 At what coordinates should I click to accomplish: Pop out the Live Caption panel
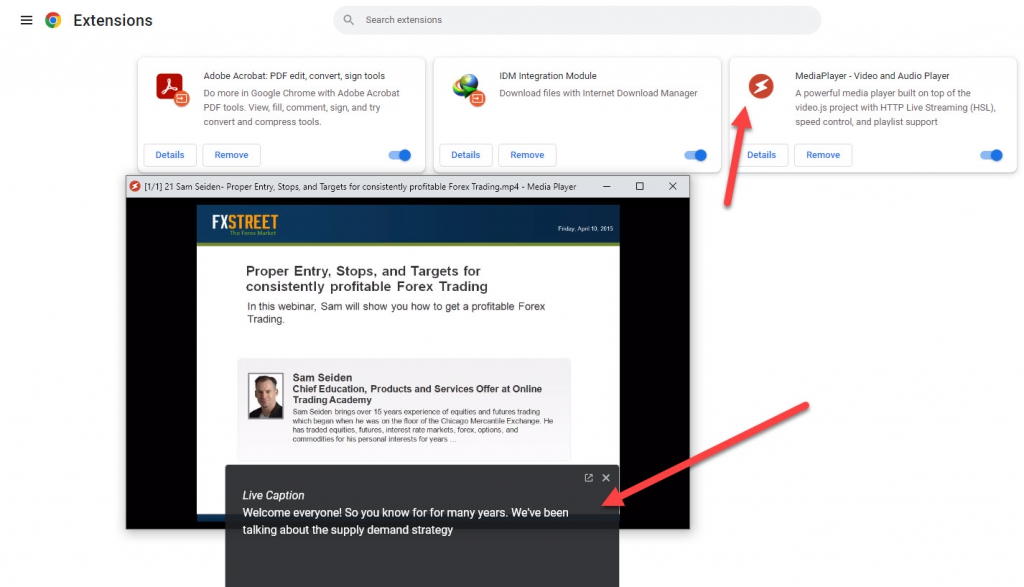(x=588, y=478)
